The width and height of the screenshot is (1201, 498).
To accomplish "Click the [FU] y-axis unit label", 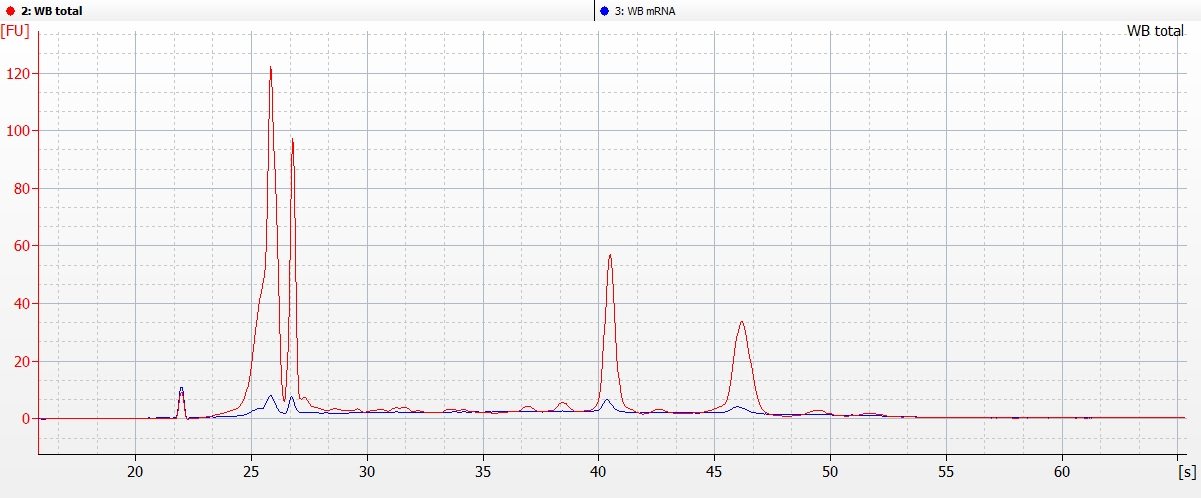I will tap(16, 31).
